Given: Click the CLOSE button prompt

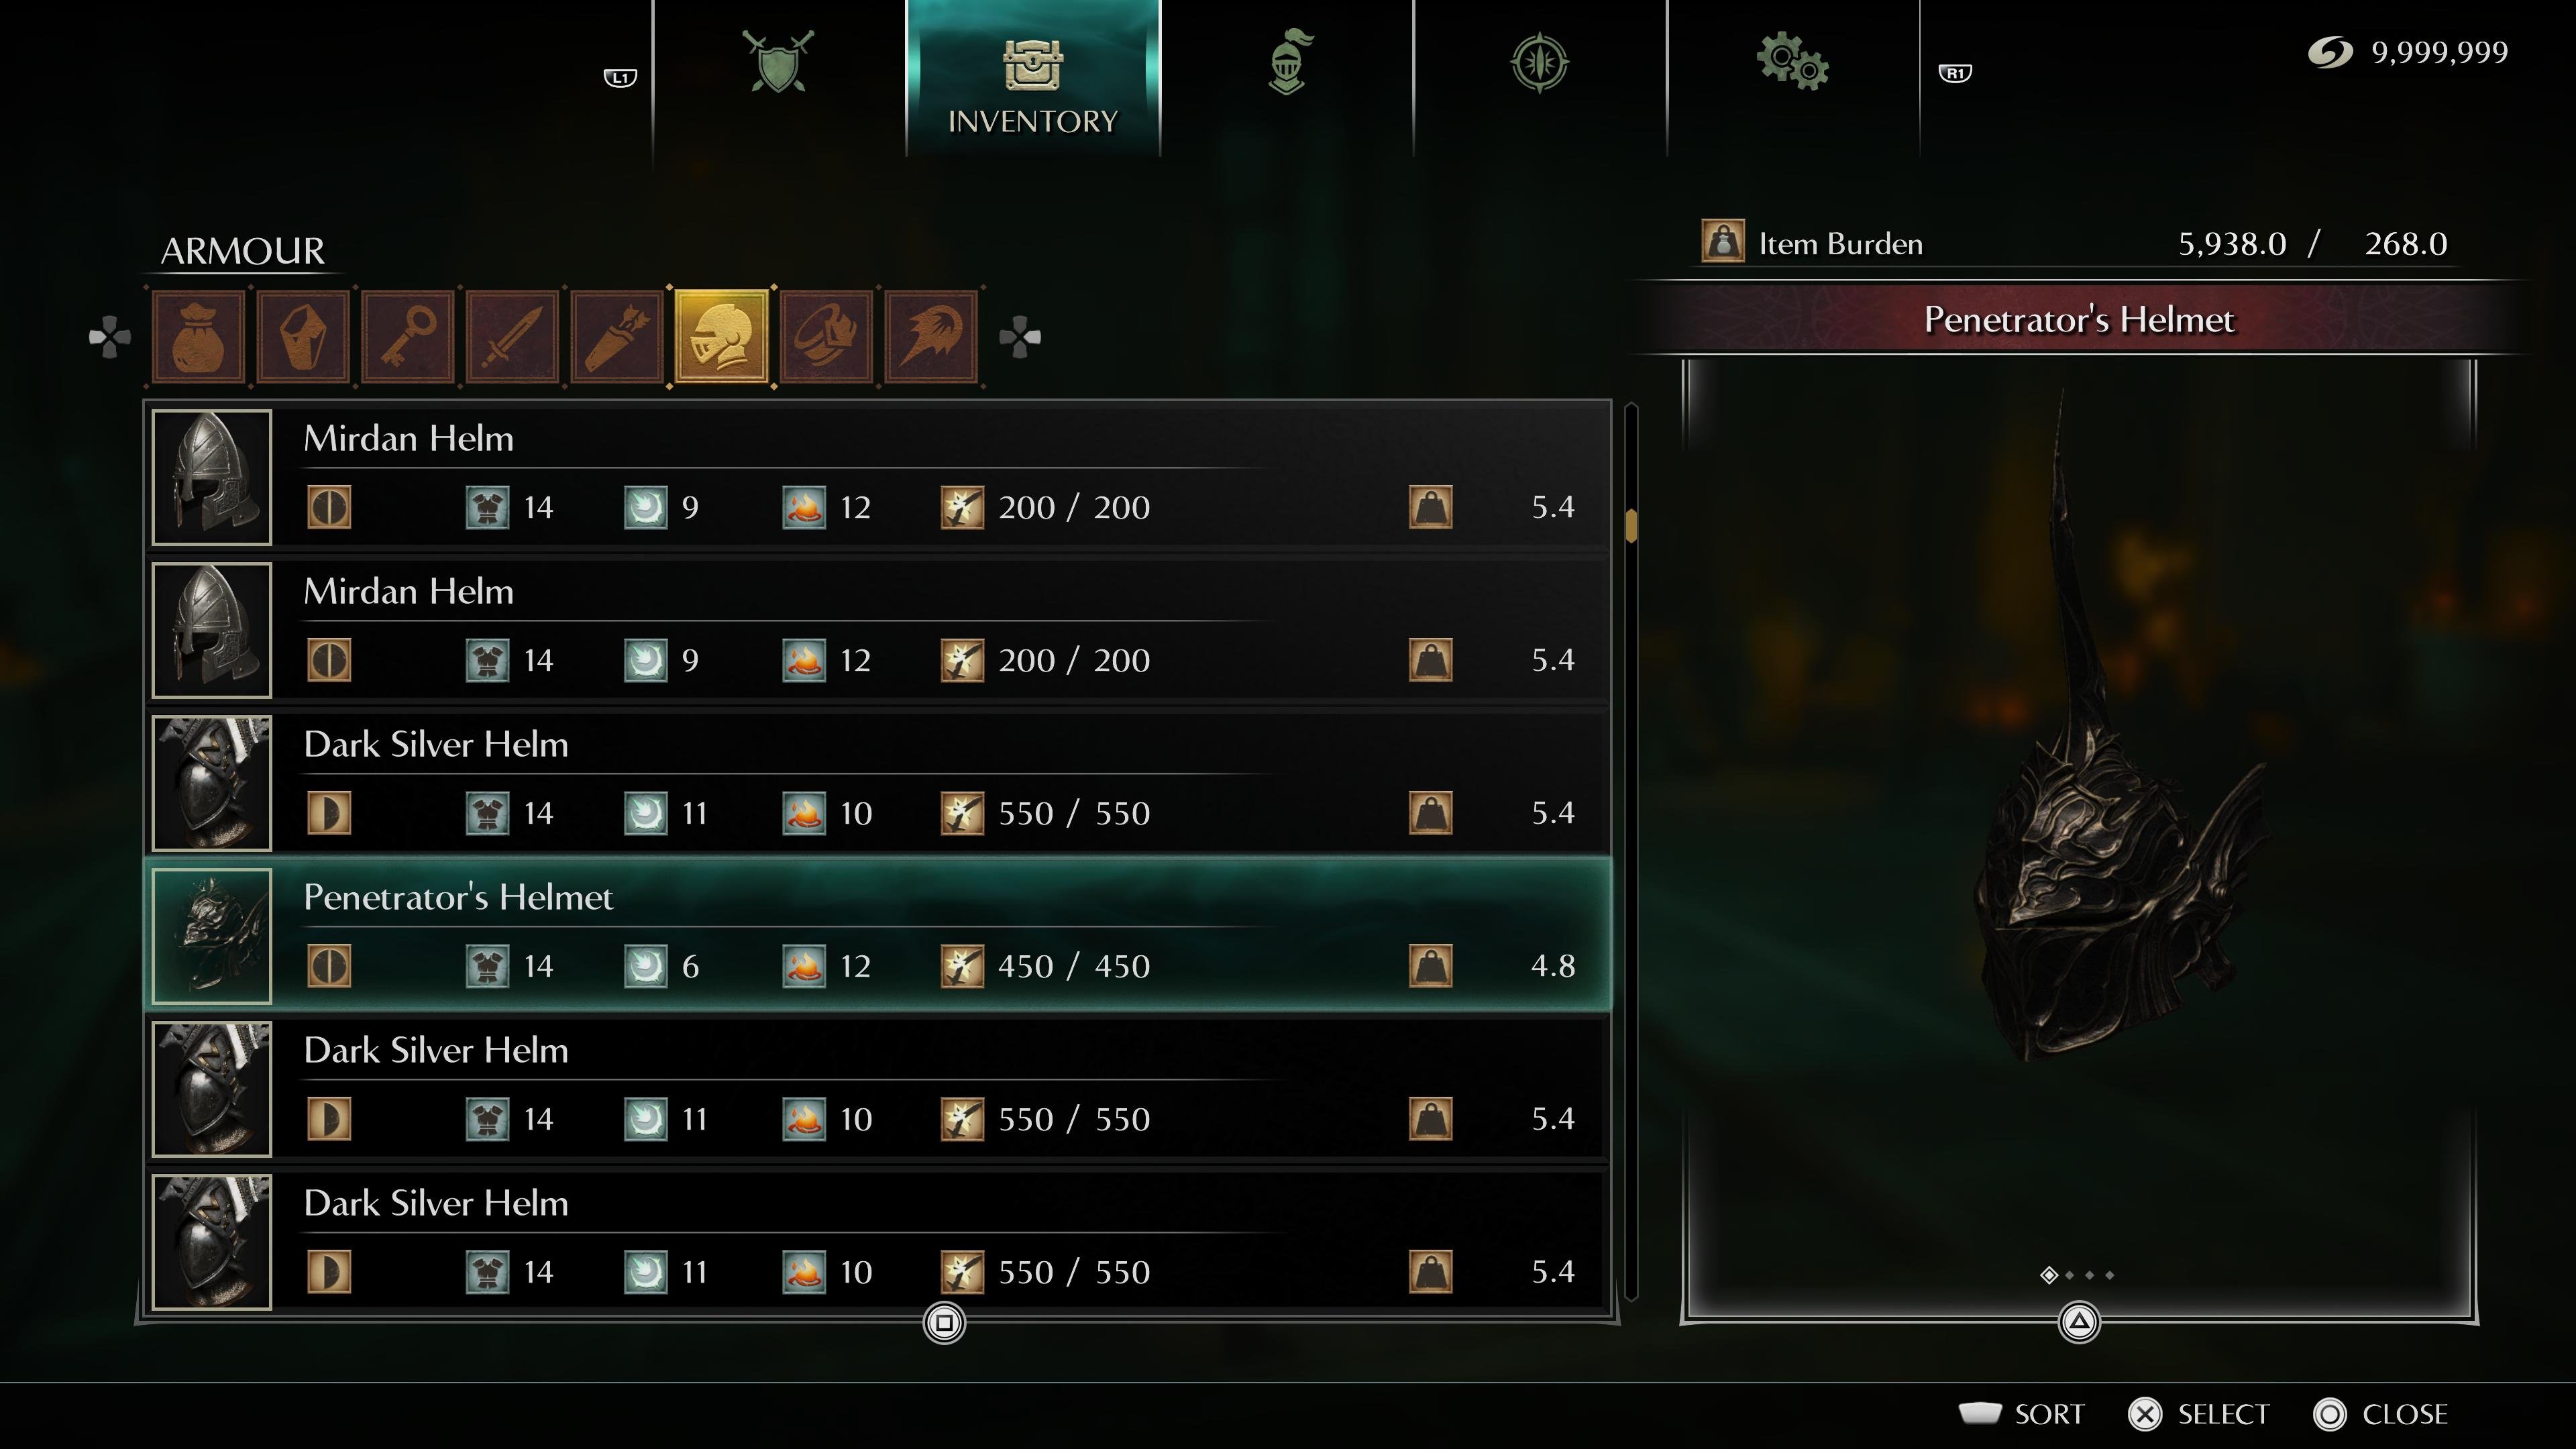Looking at the screenshot, I should click(x=2381, y=1414).
